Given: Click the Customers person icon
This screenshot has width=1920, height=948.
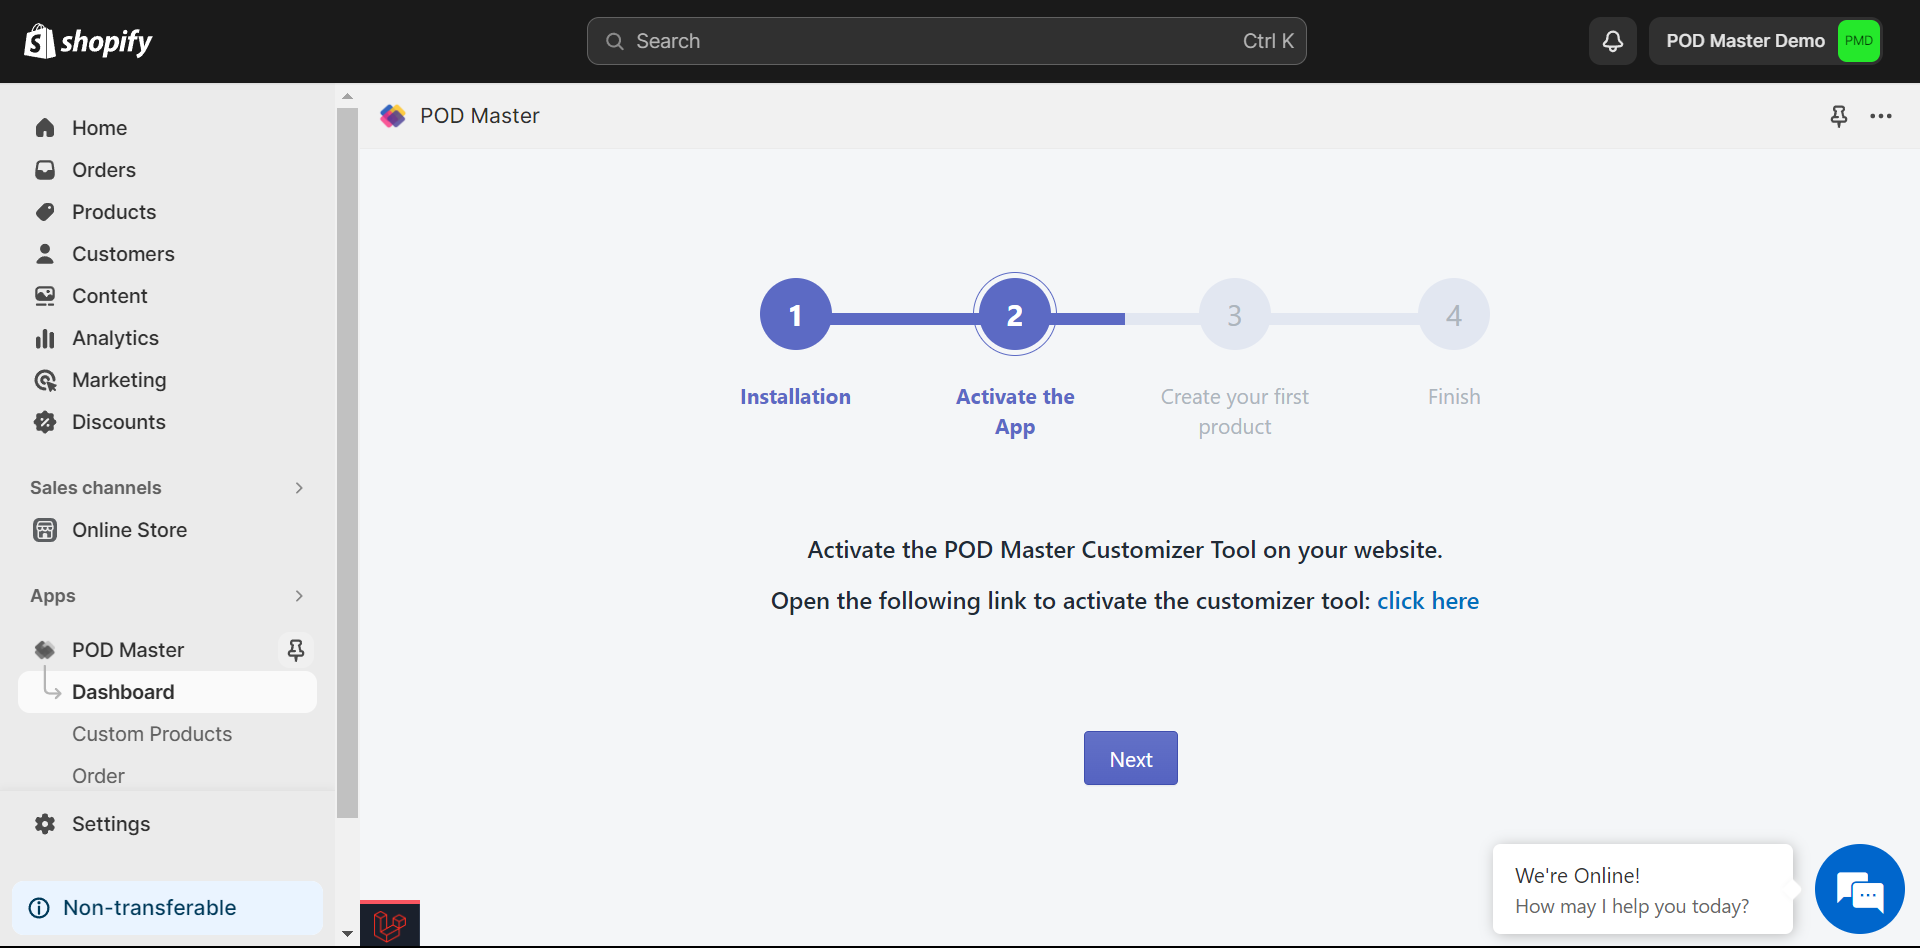Looking at the screenshot, I should [45, 254].
